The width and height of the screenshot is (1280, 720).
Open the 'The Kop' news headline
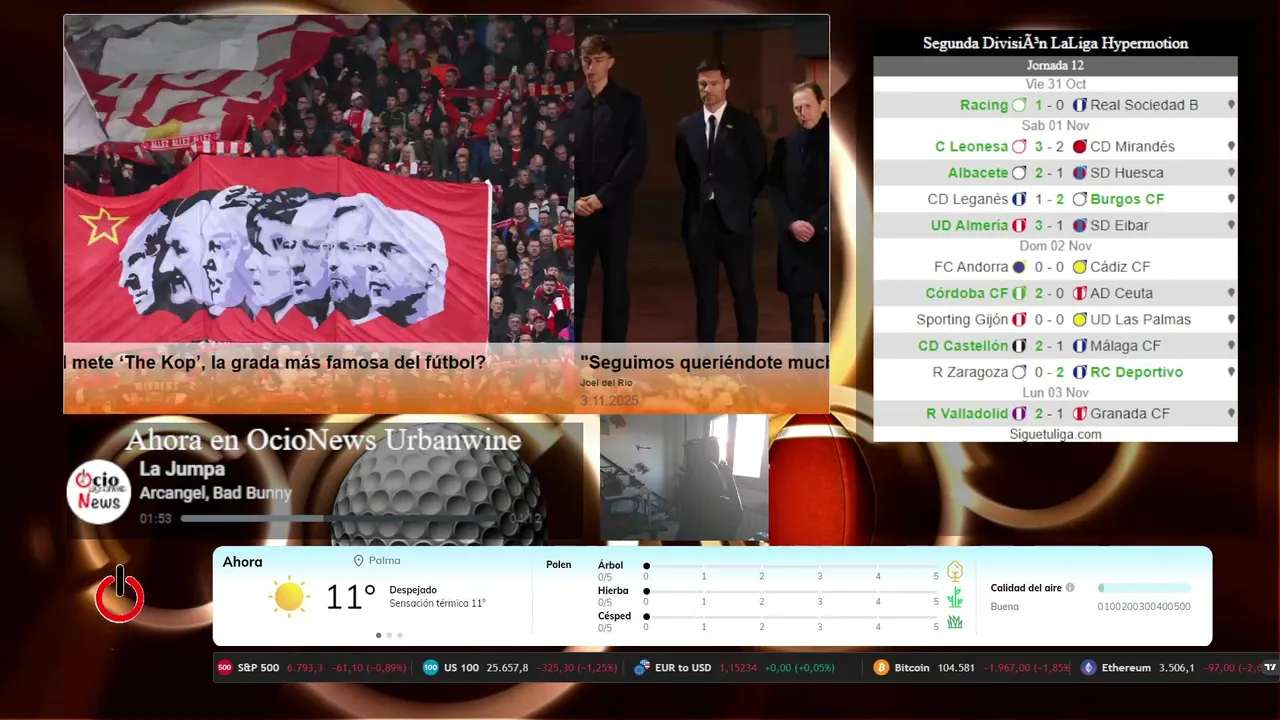pos(275,363)
